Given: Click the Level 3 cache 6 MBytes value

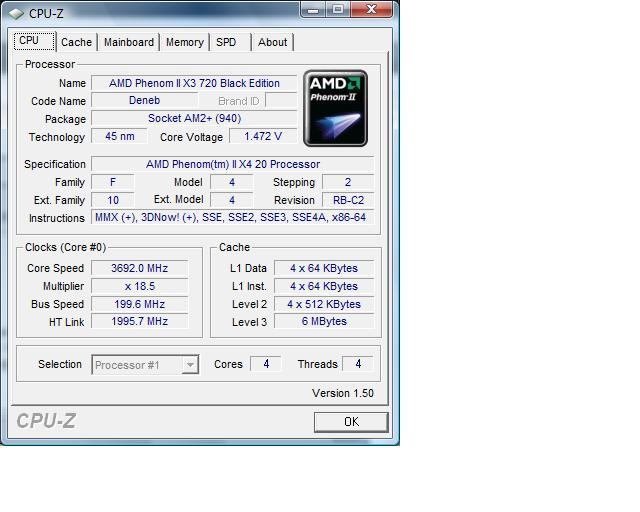Looking at the screenshot, I should pyautogui.click(x=324, y=321).
